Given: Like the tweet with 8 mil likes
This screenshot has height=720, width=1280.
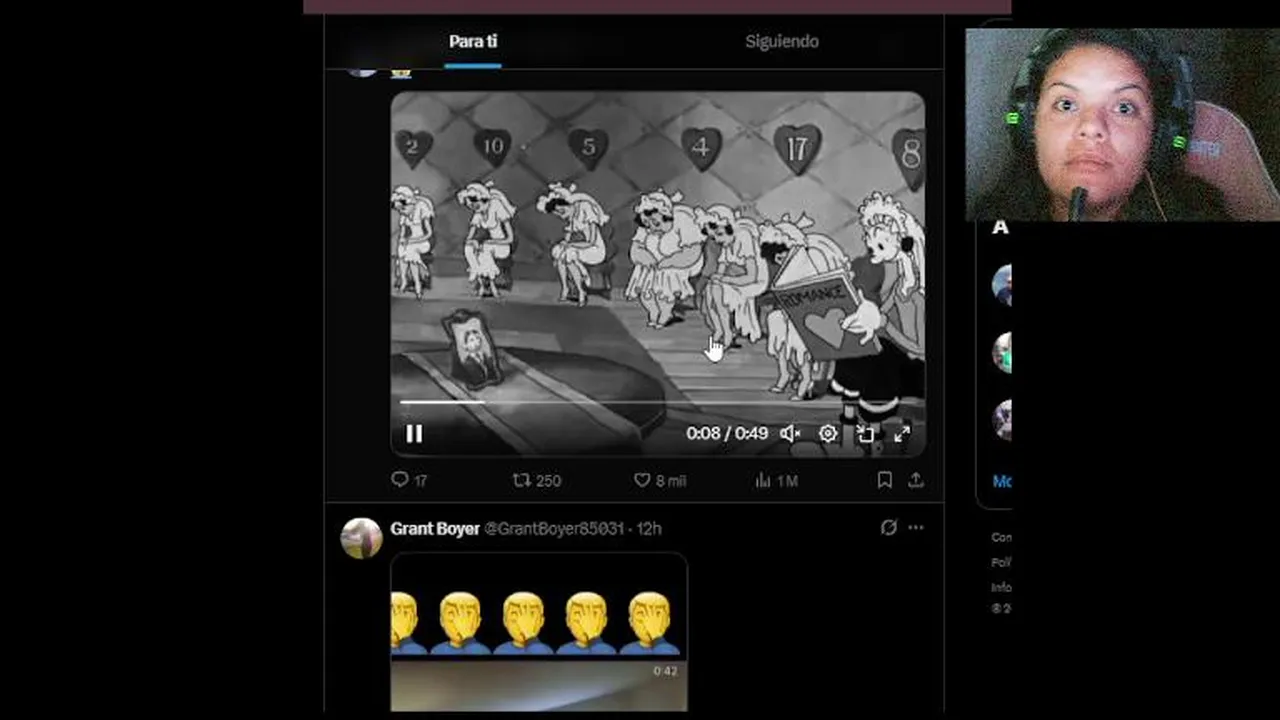Looking at the screenshot, I should point(660,480).
